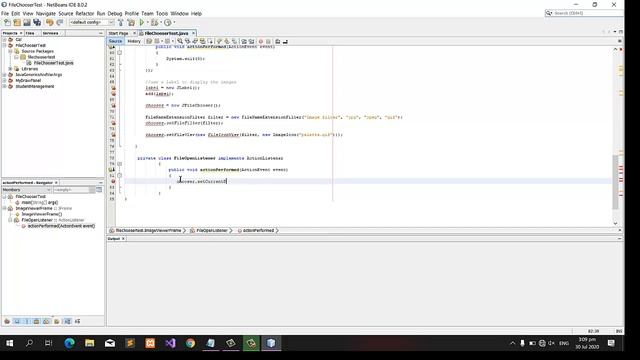Open the Debug menu

115,13
